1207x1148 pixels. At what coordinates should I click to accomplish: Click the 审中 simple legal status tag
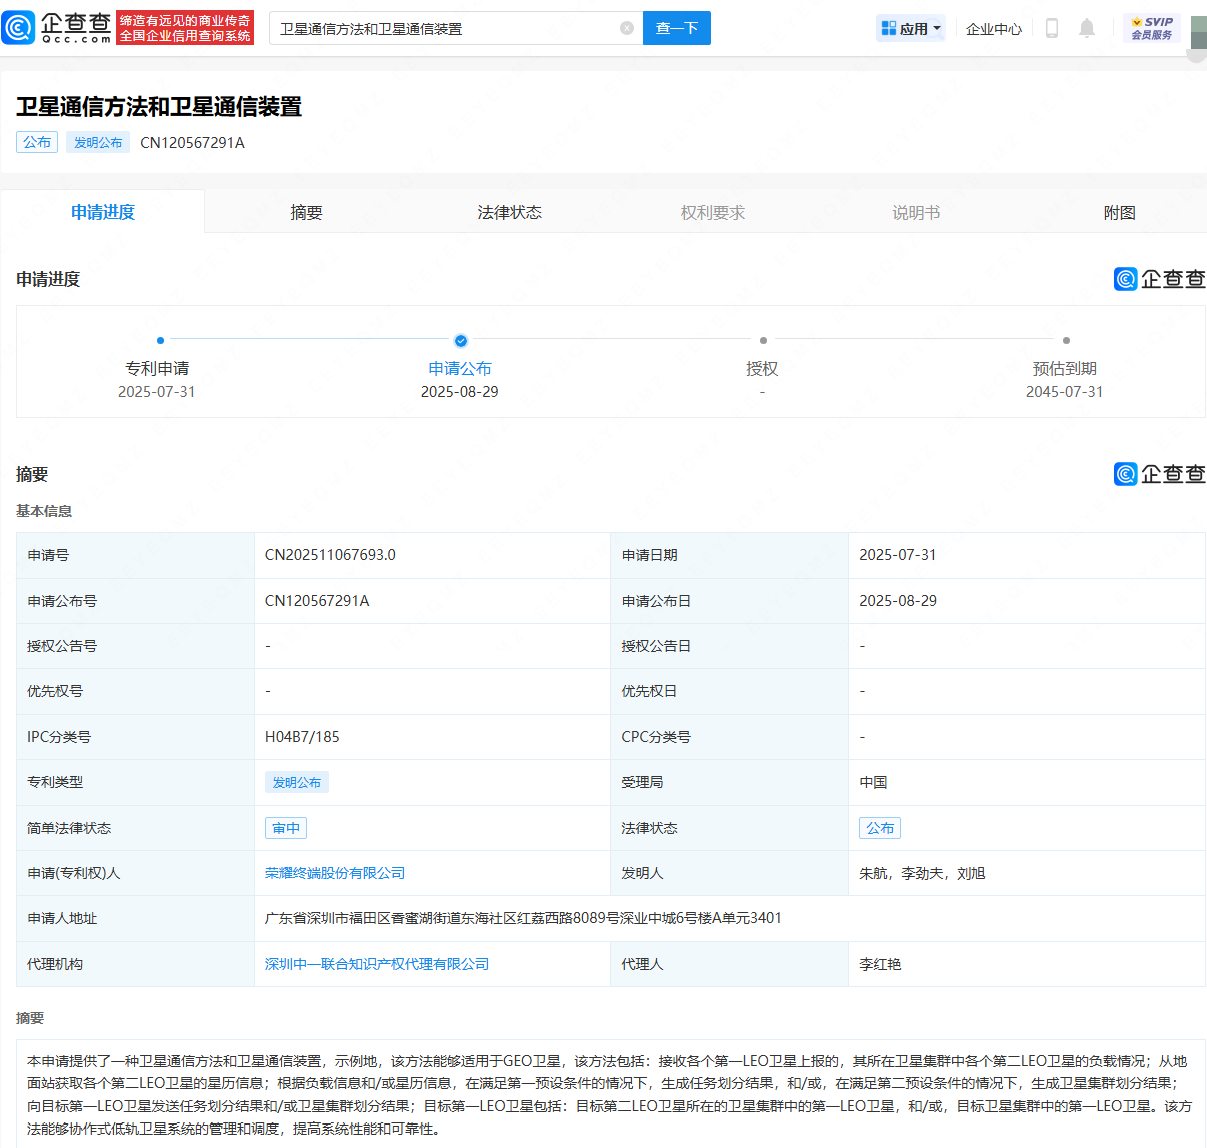pos(286,828)
